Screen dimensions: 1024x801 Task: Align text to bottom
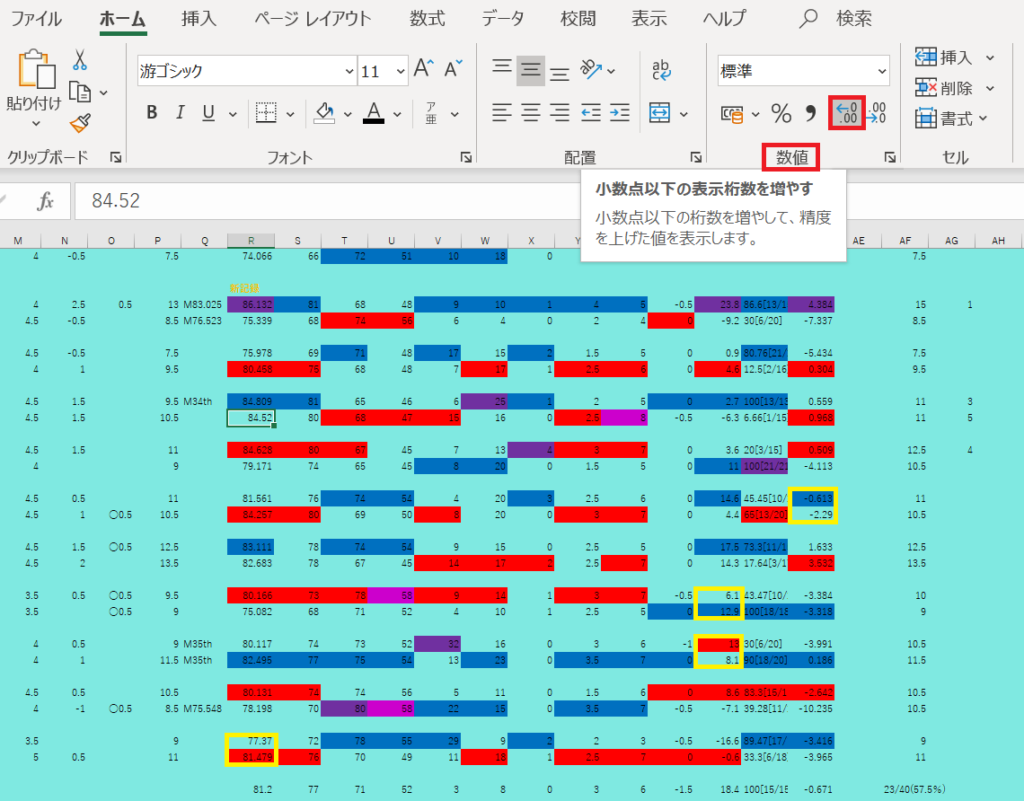point(559,72)
